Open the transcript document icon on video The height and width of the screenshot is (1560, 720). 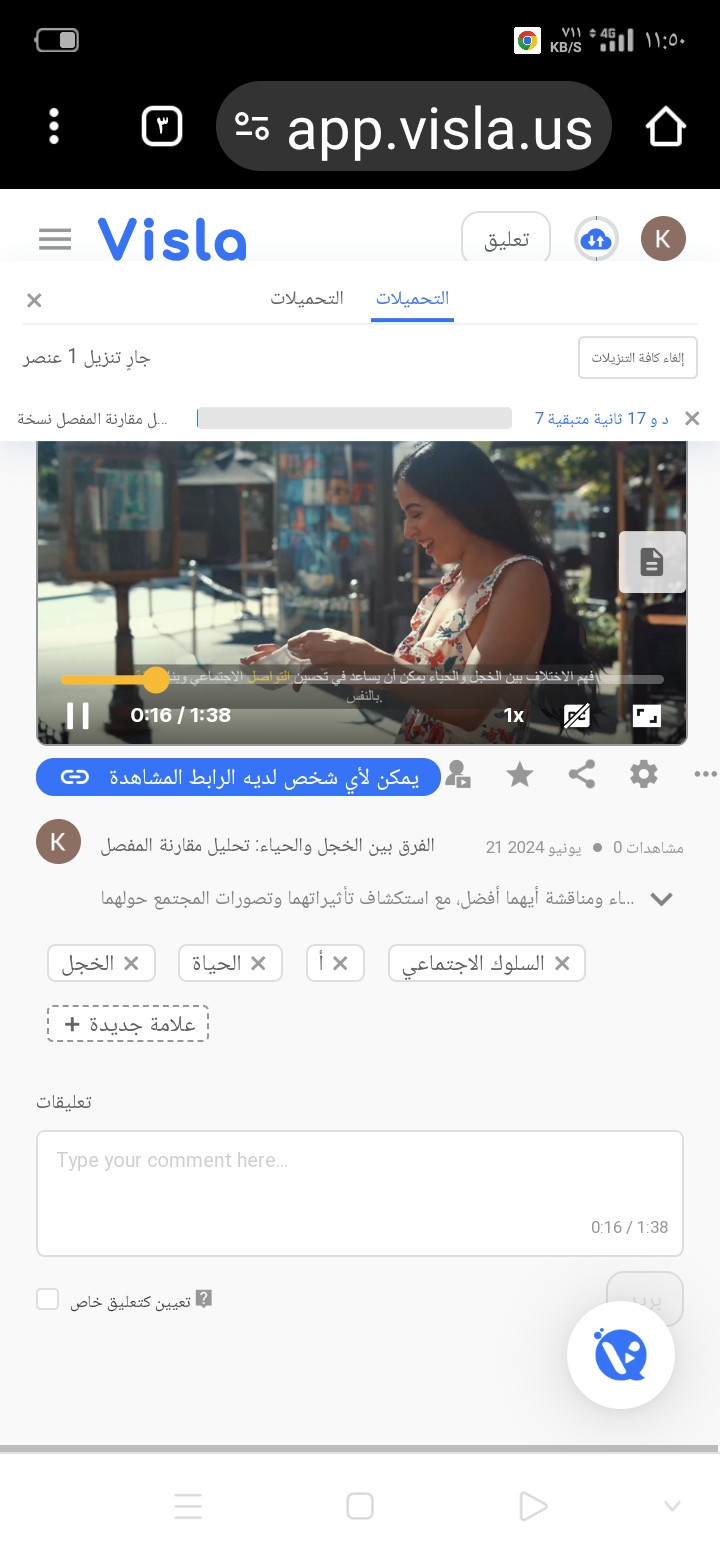click(x=652, y=562)
